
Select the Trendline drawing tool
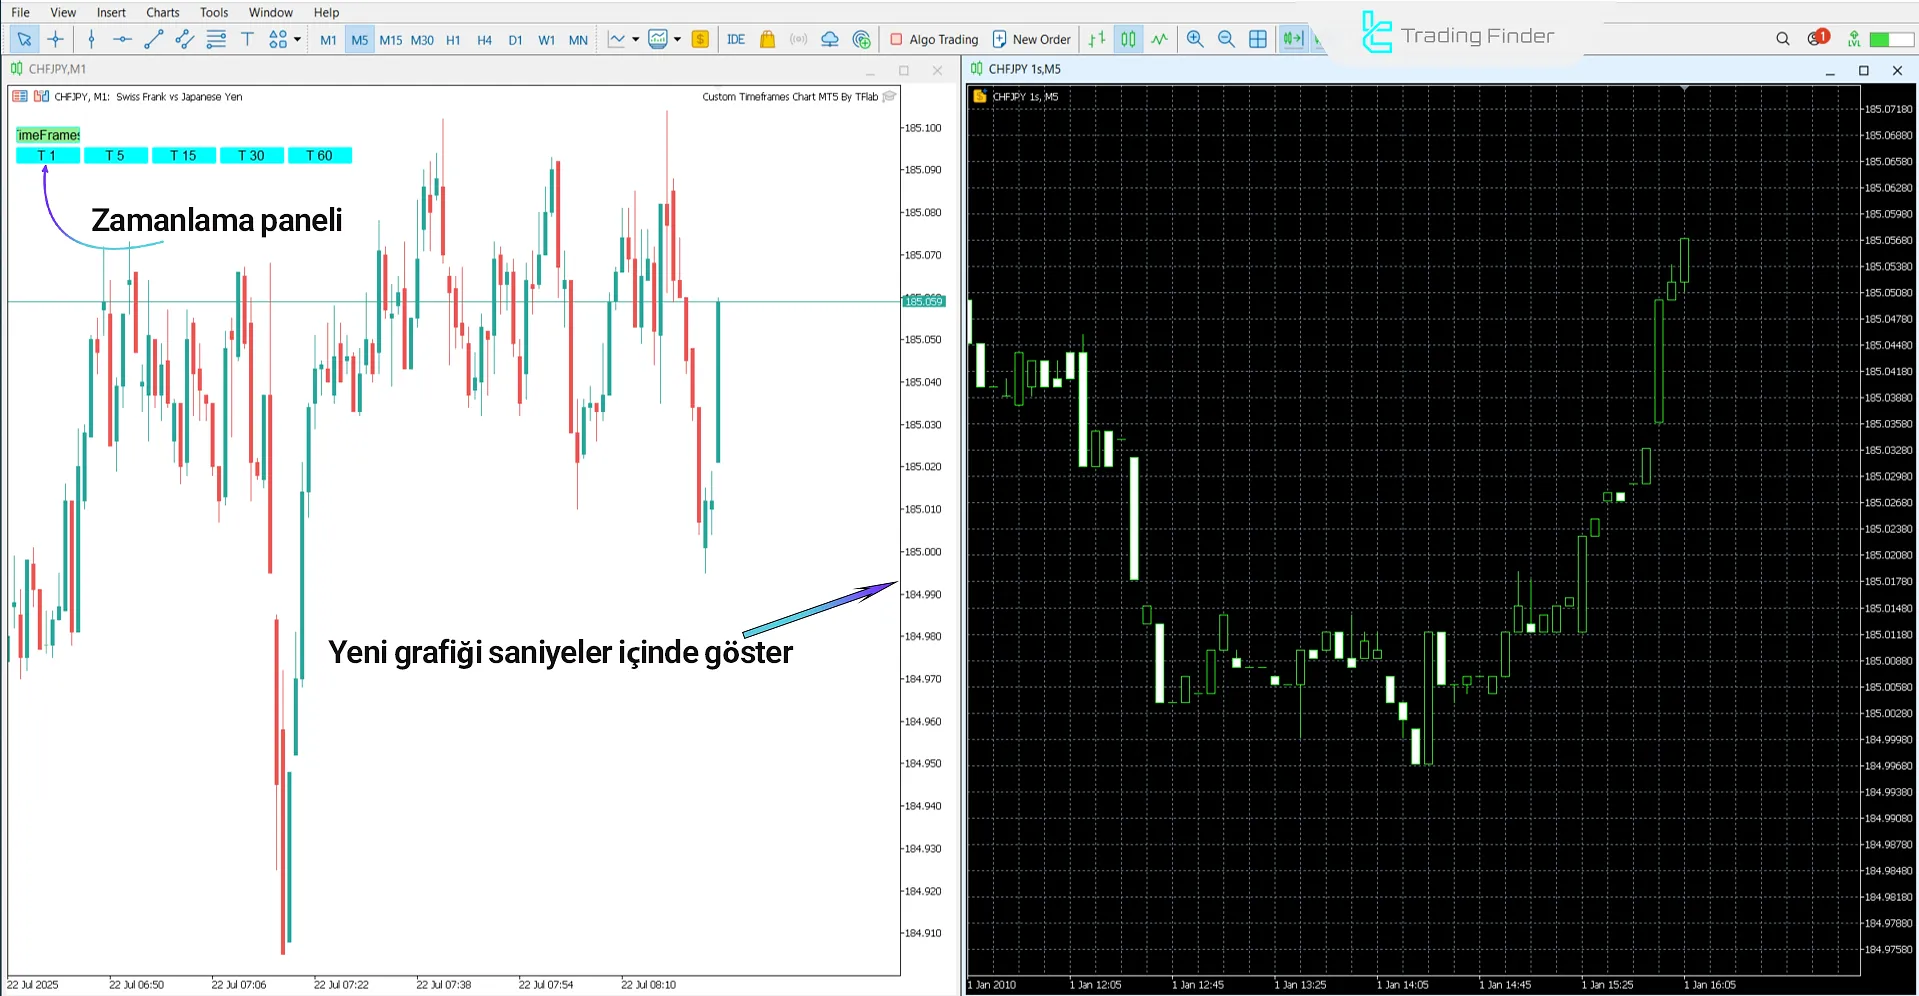click(153, 39)
